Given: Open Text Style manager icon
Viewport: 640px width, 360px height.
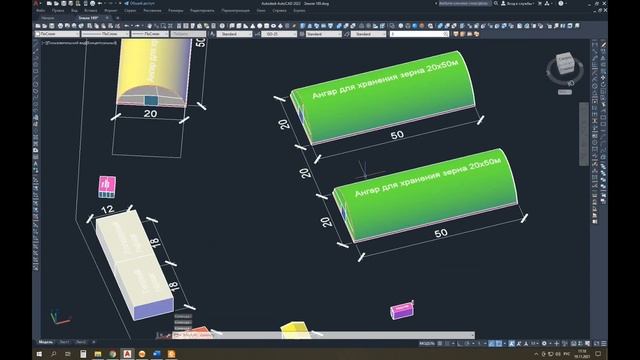Looking at the screenshot, I should point(212,34).
